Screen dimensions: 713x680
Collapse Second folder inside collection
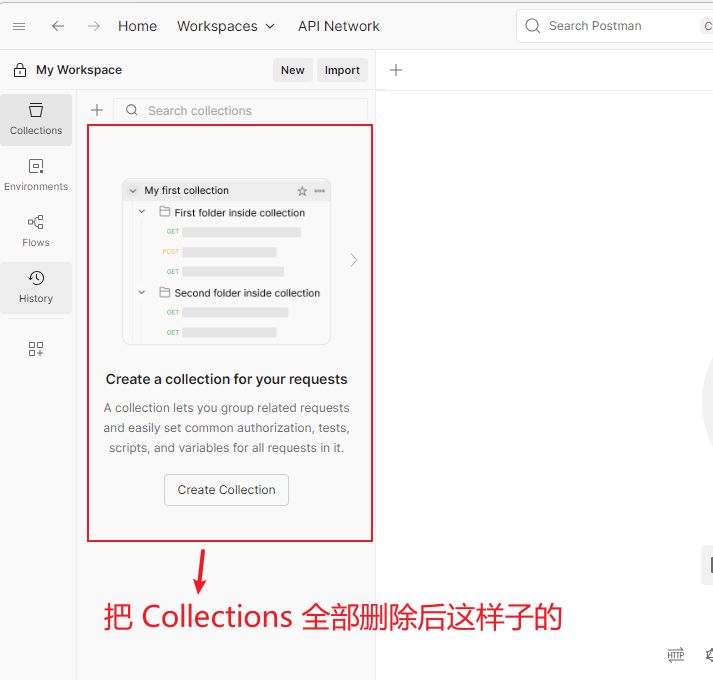pos(142,293)
